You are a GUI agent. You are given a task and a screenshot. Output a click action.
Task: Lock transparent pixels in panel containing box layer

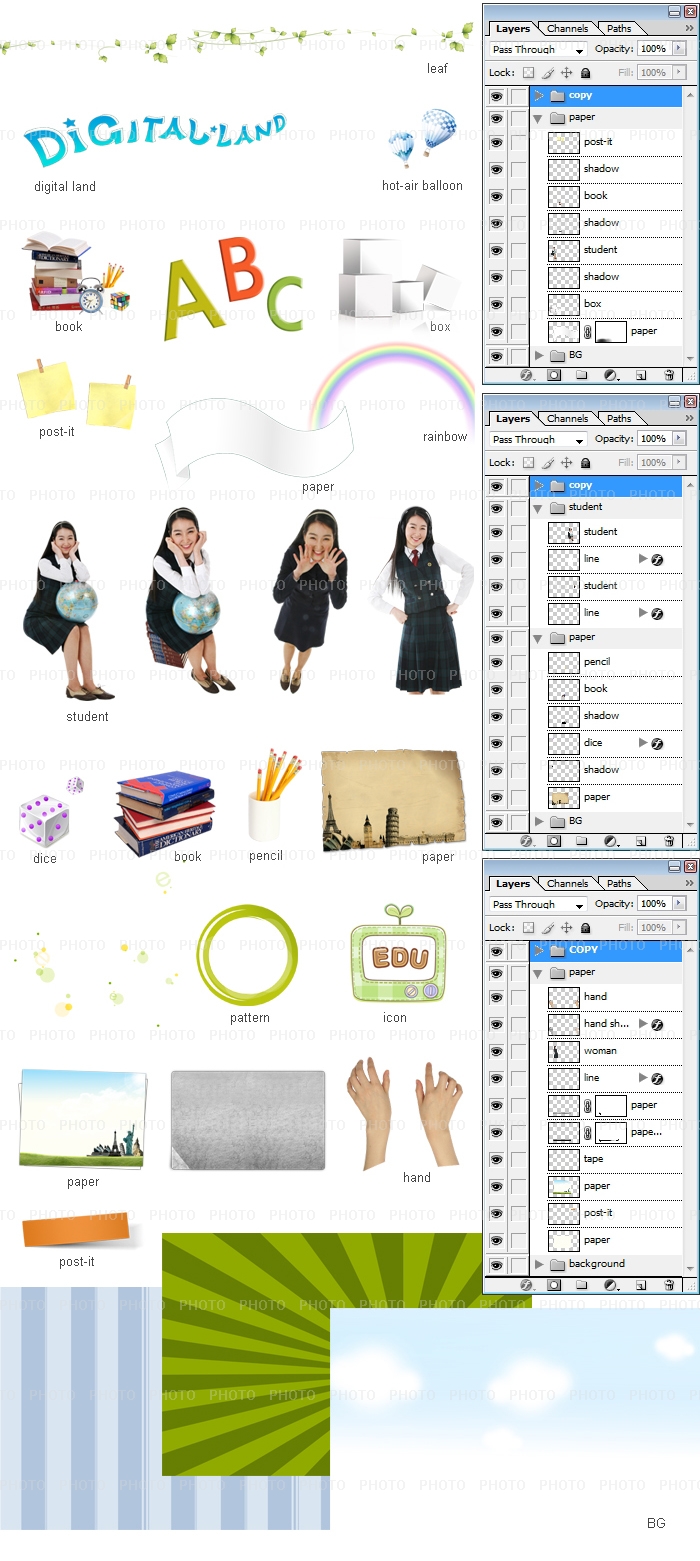528,73
